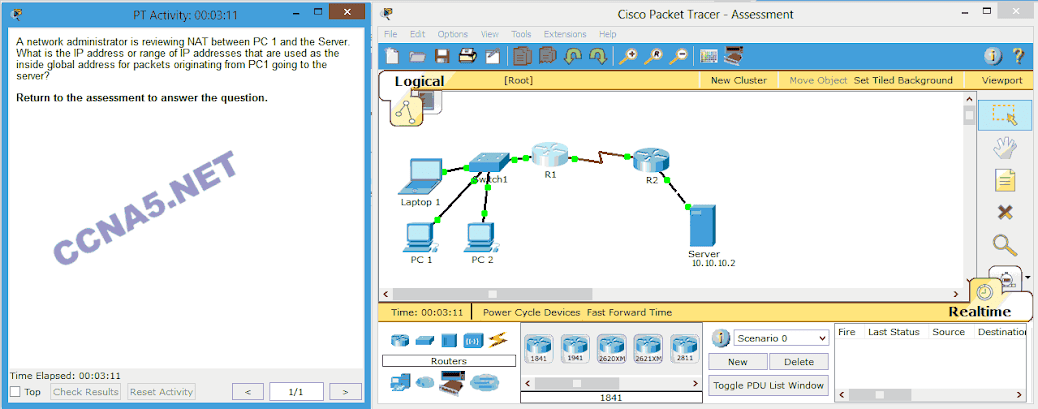Select the Wireless Devices category icon
Viewport: 1038px width, 409px height.
tap(473, 340)
